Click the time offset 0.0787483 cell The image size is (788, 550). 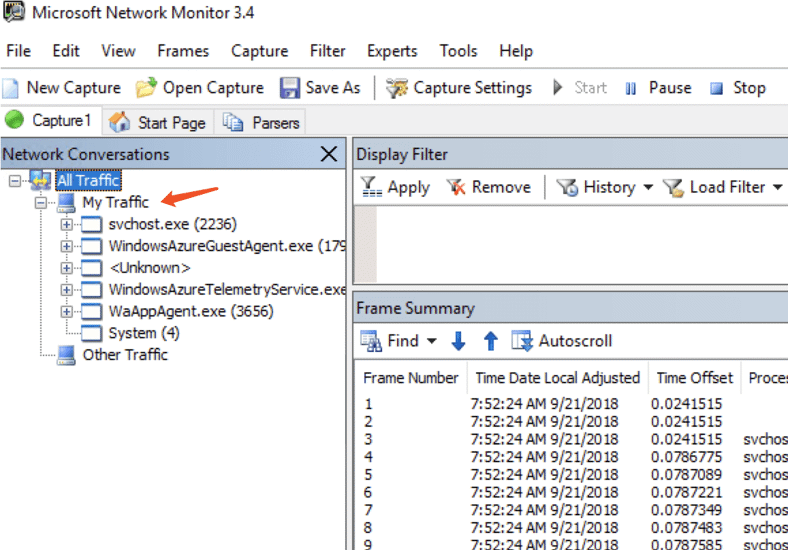point(686,528)
